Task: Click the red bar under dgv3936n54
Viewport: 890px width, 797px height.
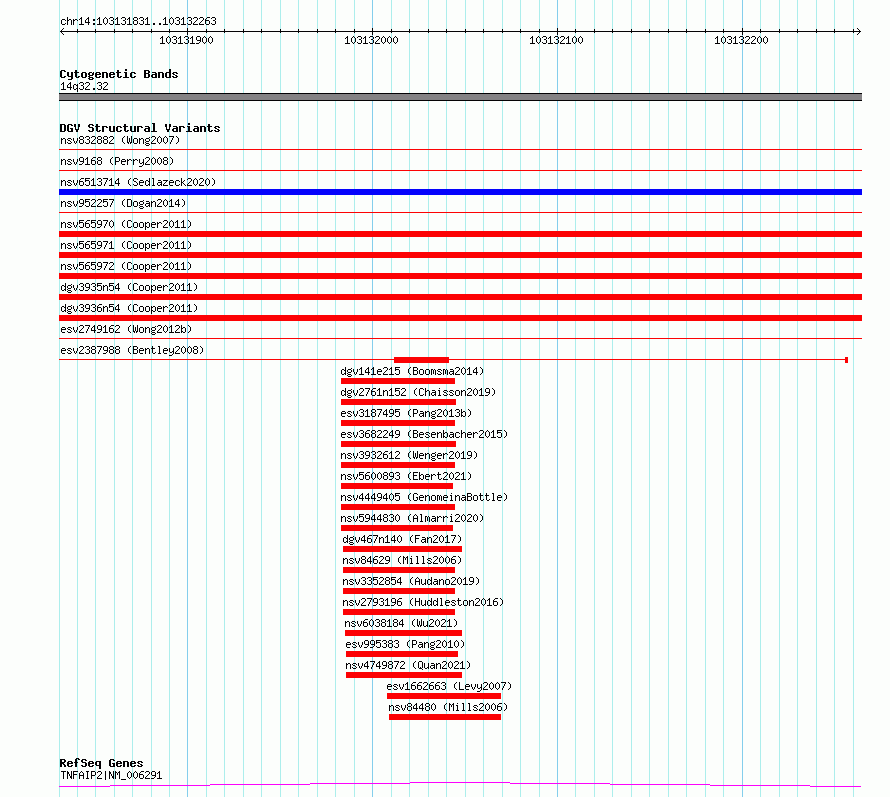Action: [x=460, y=318]
